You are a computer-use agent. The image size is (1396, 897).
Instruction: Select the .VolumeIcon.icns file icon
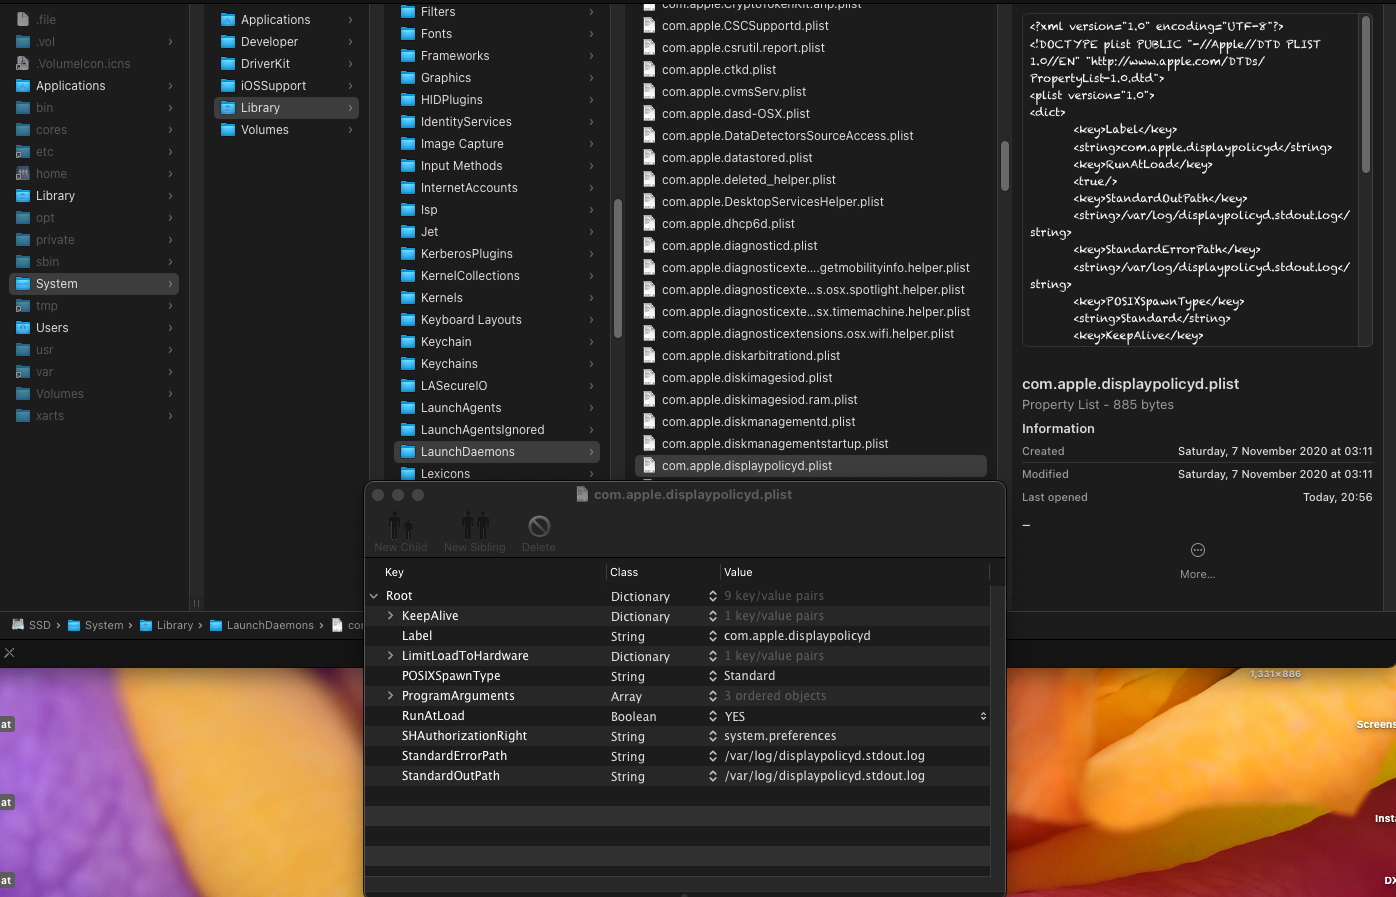[x=23, y=64]
